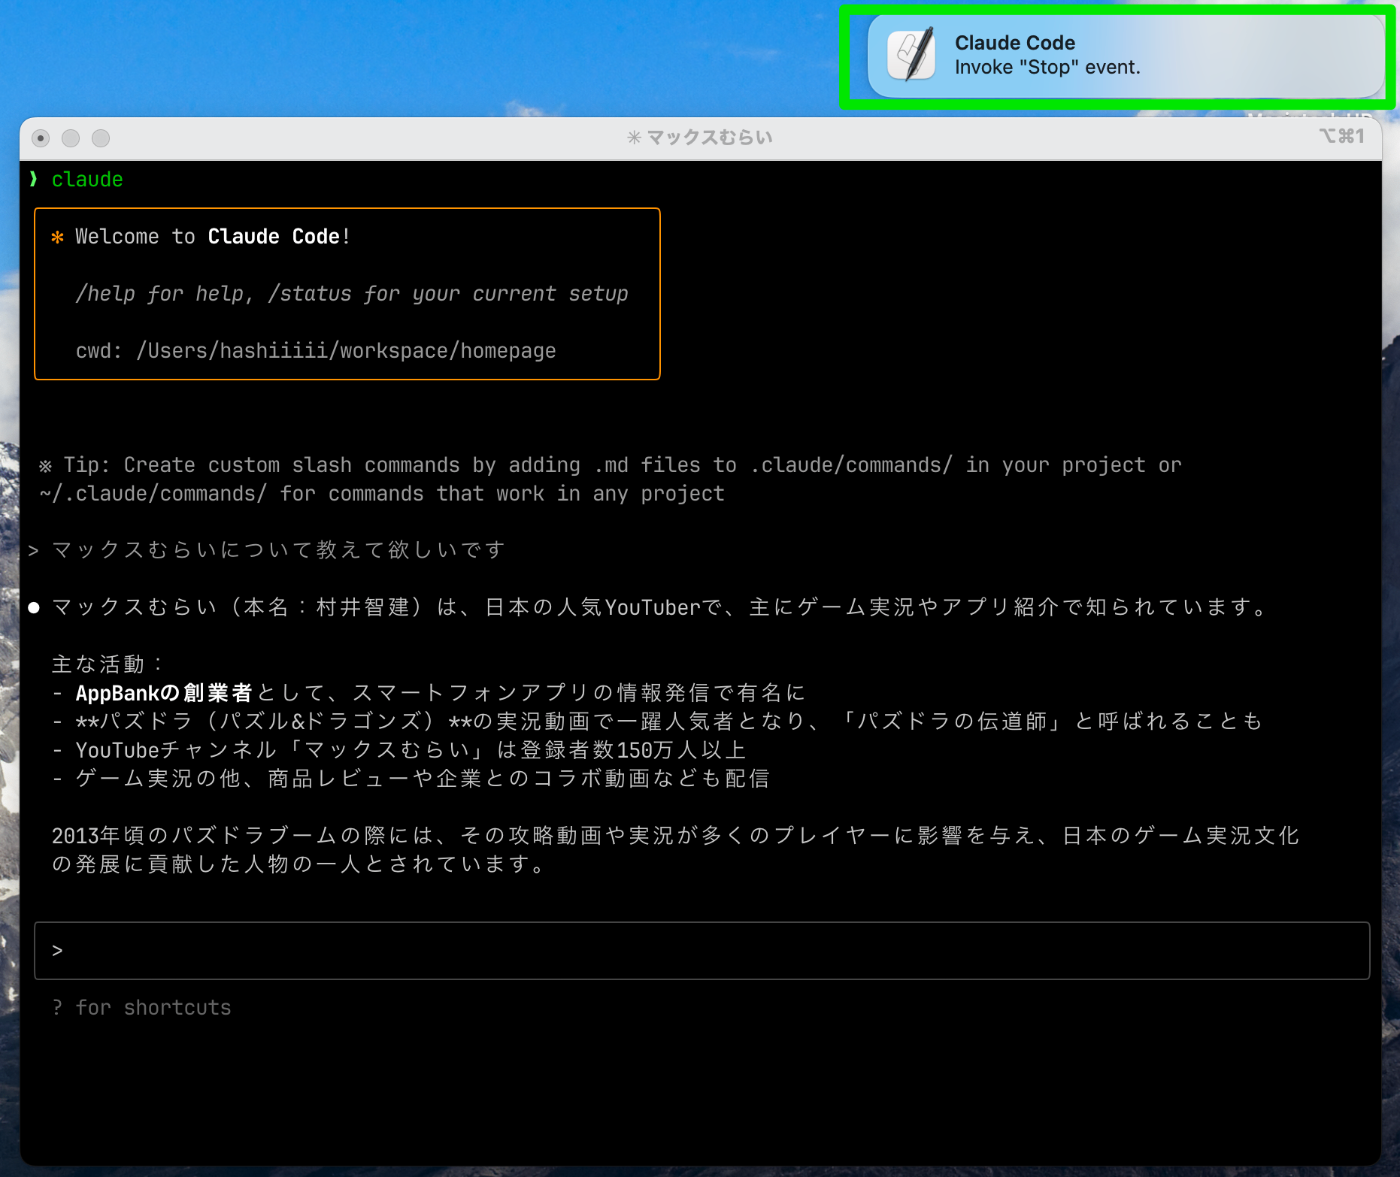Click the ⌥⌘1 shortcut indicator in title bar

(x=1341, y=136)
